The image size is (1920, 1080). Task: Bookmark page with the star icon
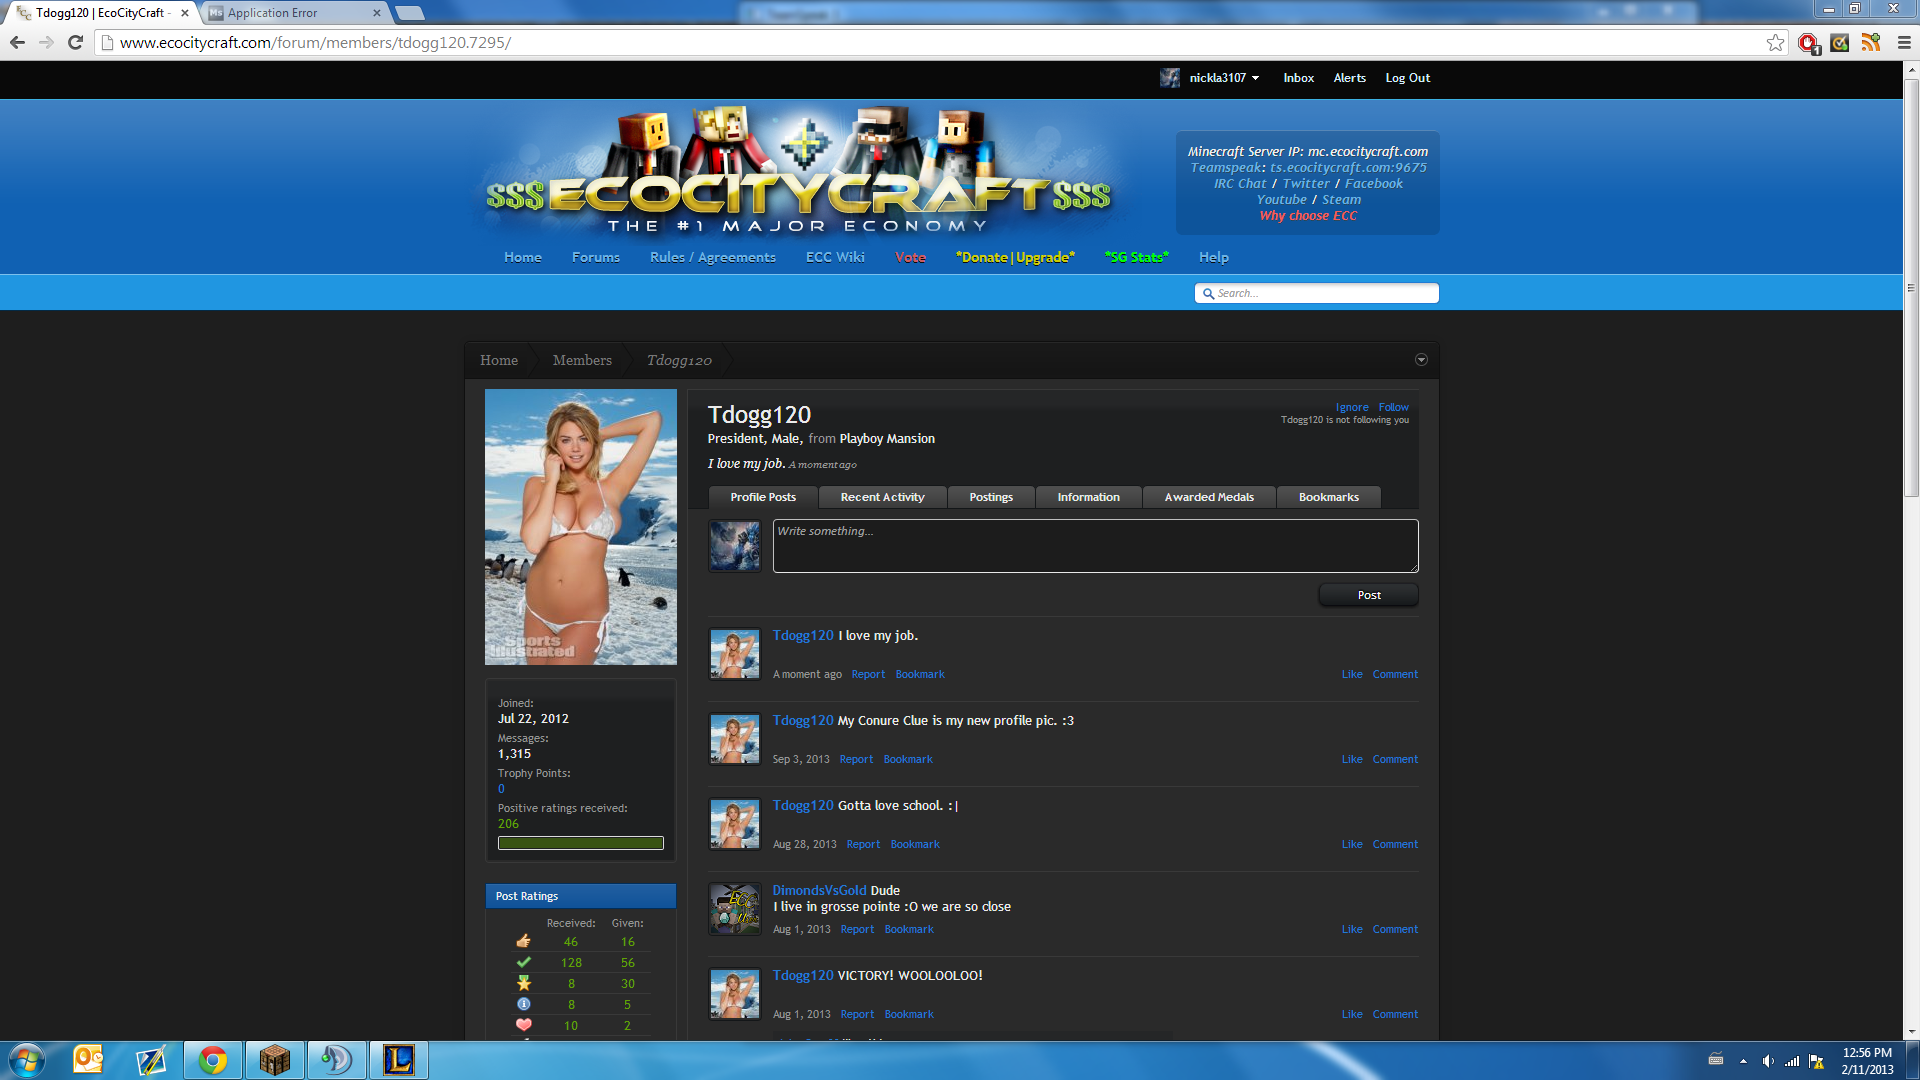1775,42
